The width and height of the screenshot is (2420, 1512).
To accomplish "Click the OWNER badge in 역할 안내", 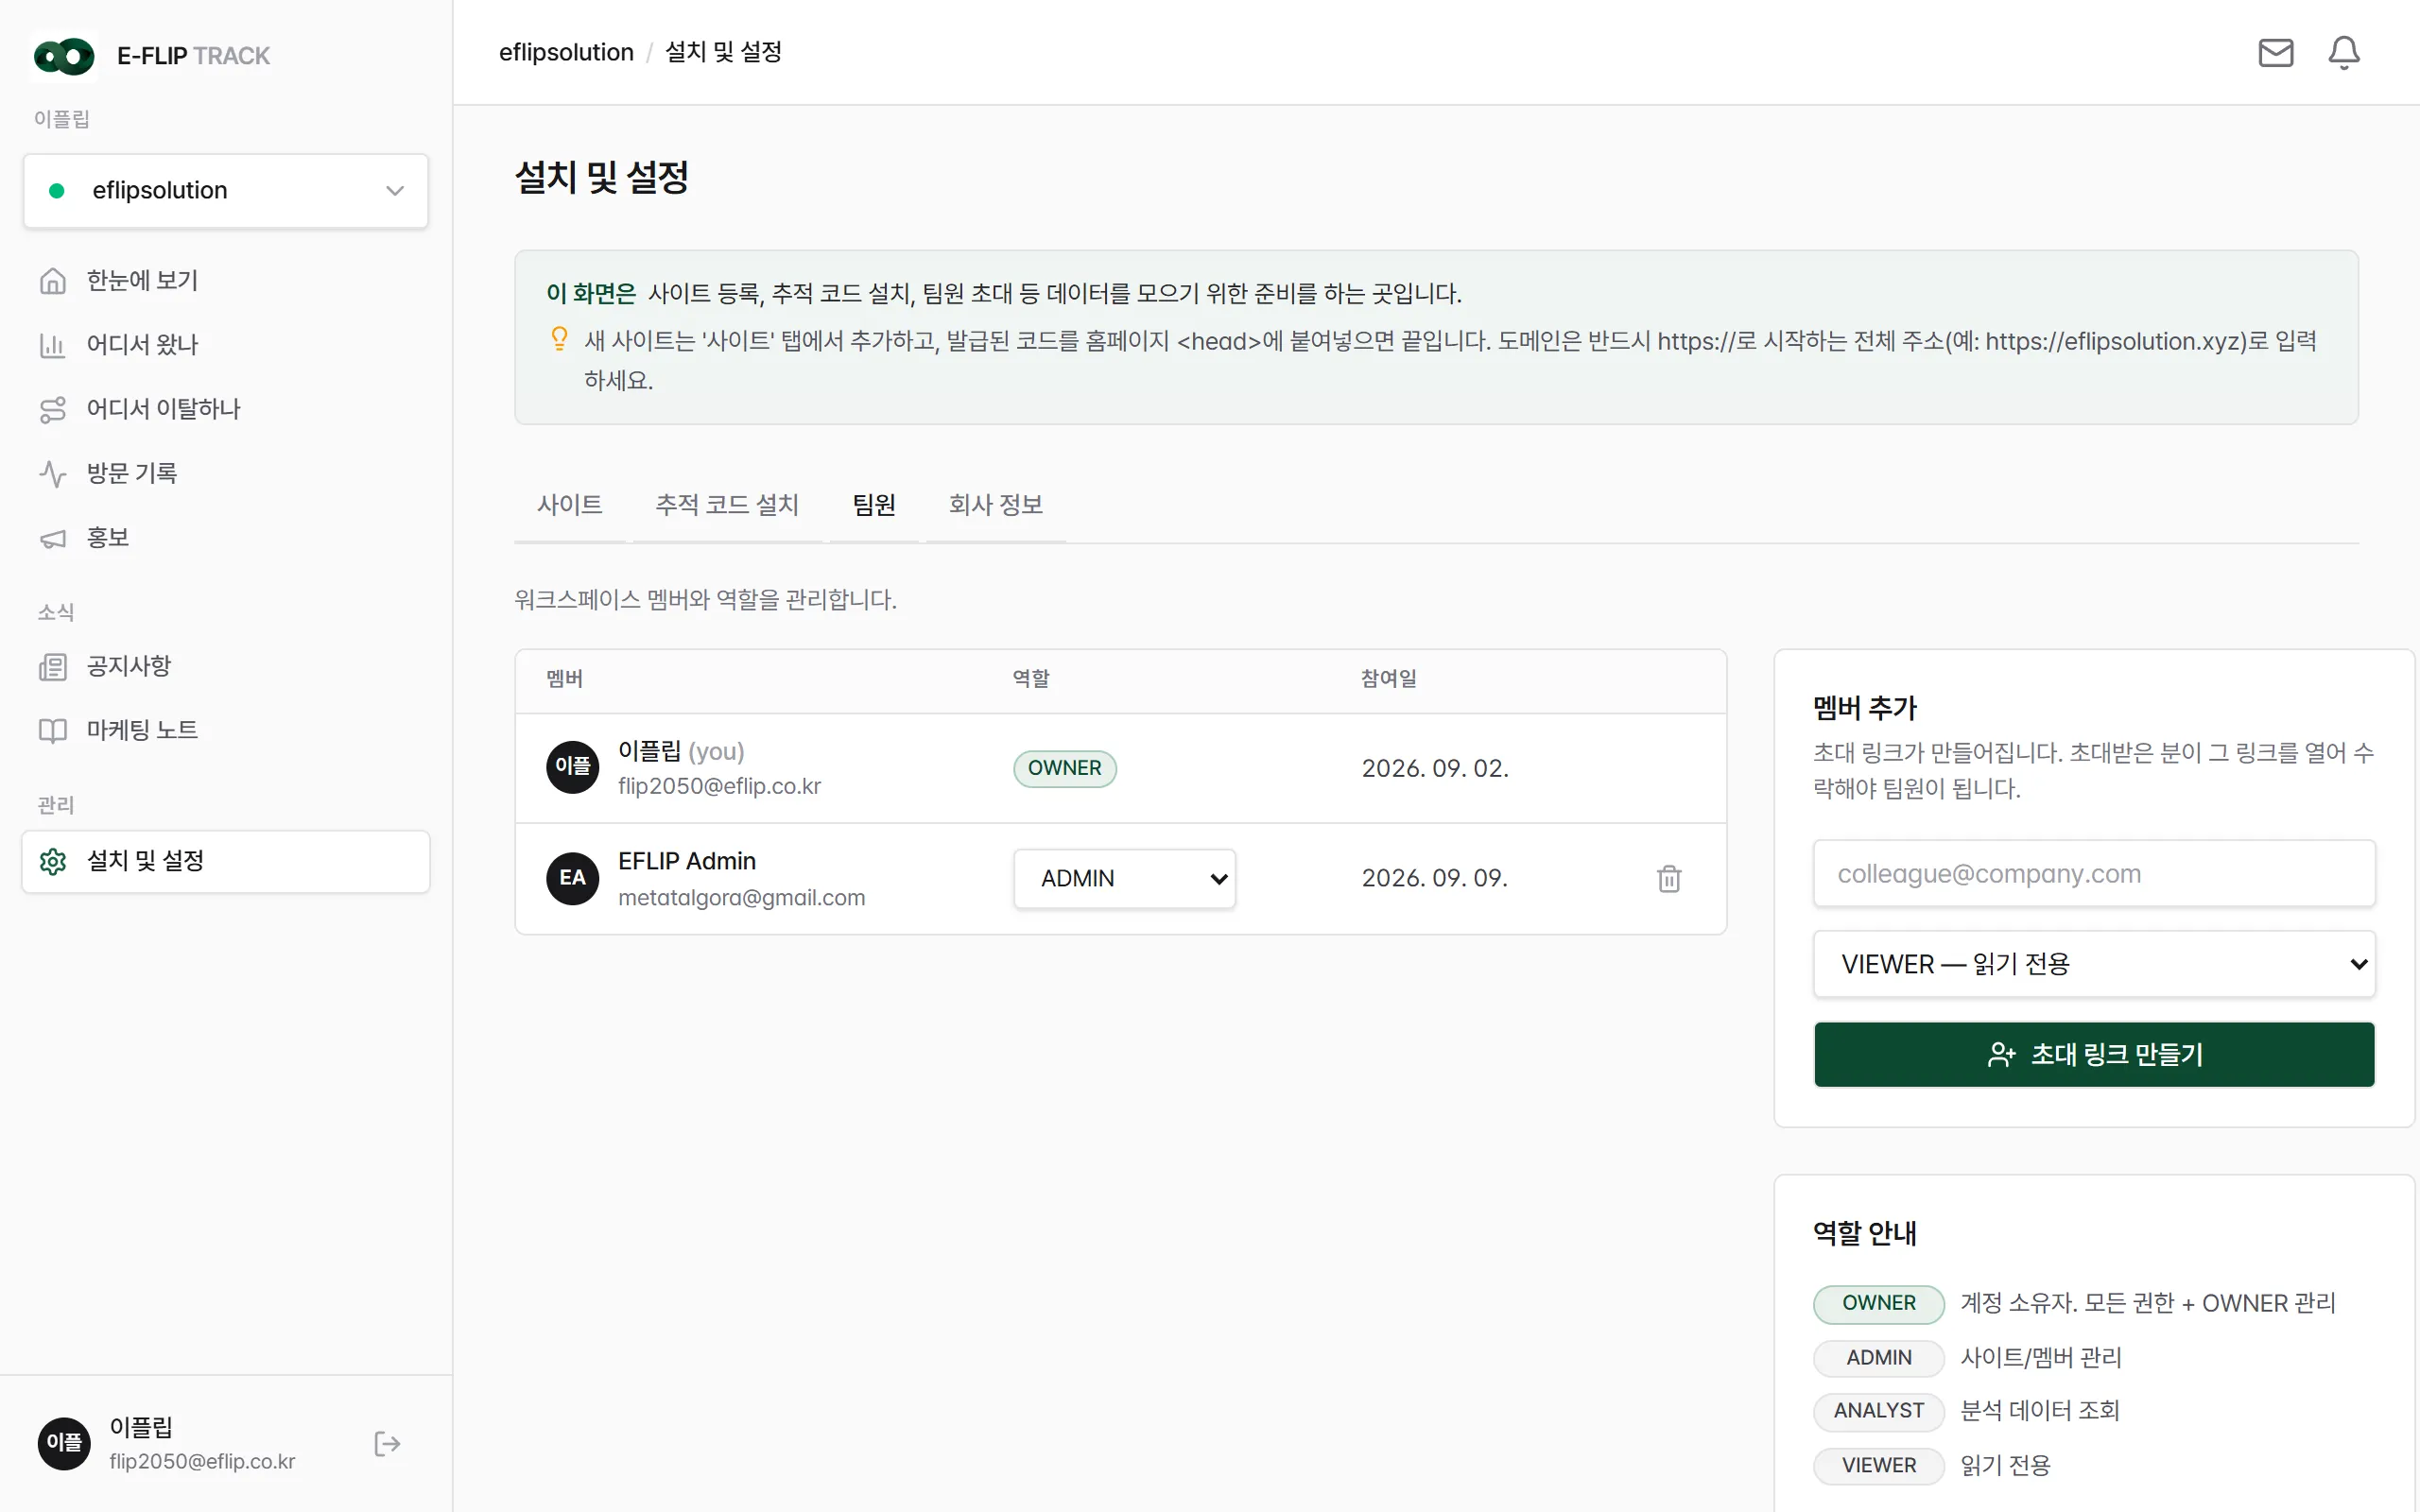I will click(1878, 1303).
